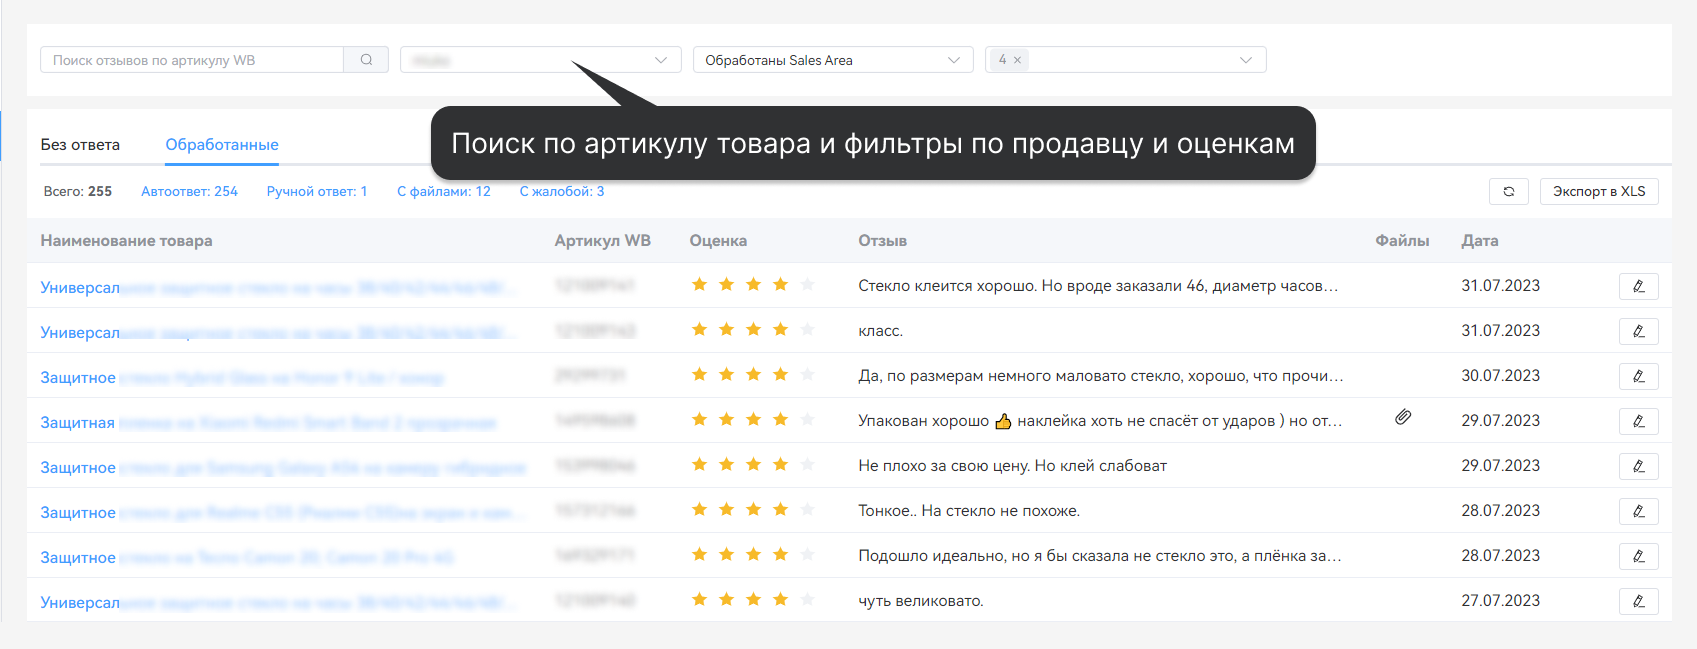Click the 'Дата' column header

pyautogui.click(x=1480, y=241)
